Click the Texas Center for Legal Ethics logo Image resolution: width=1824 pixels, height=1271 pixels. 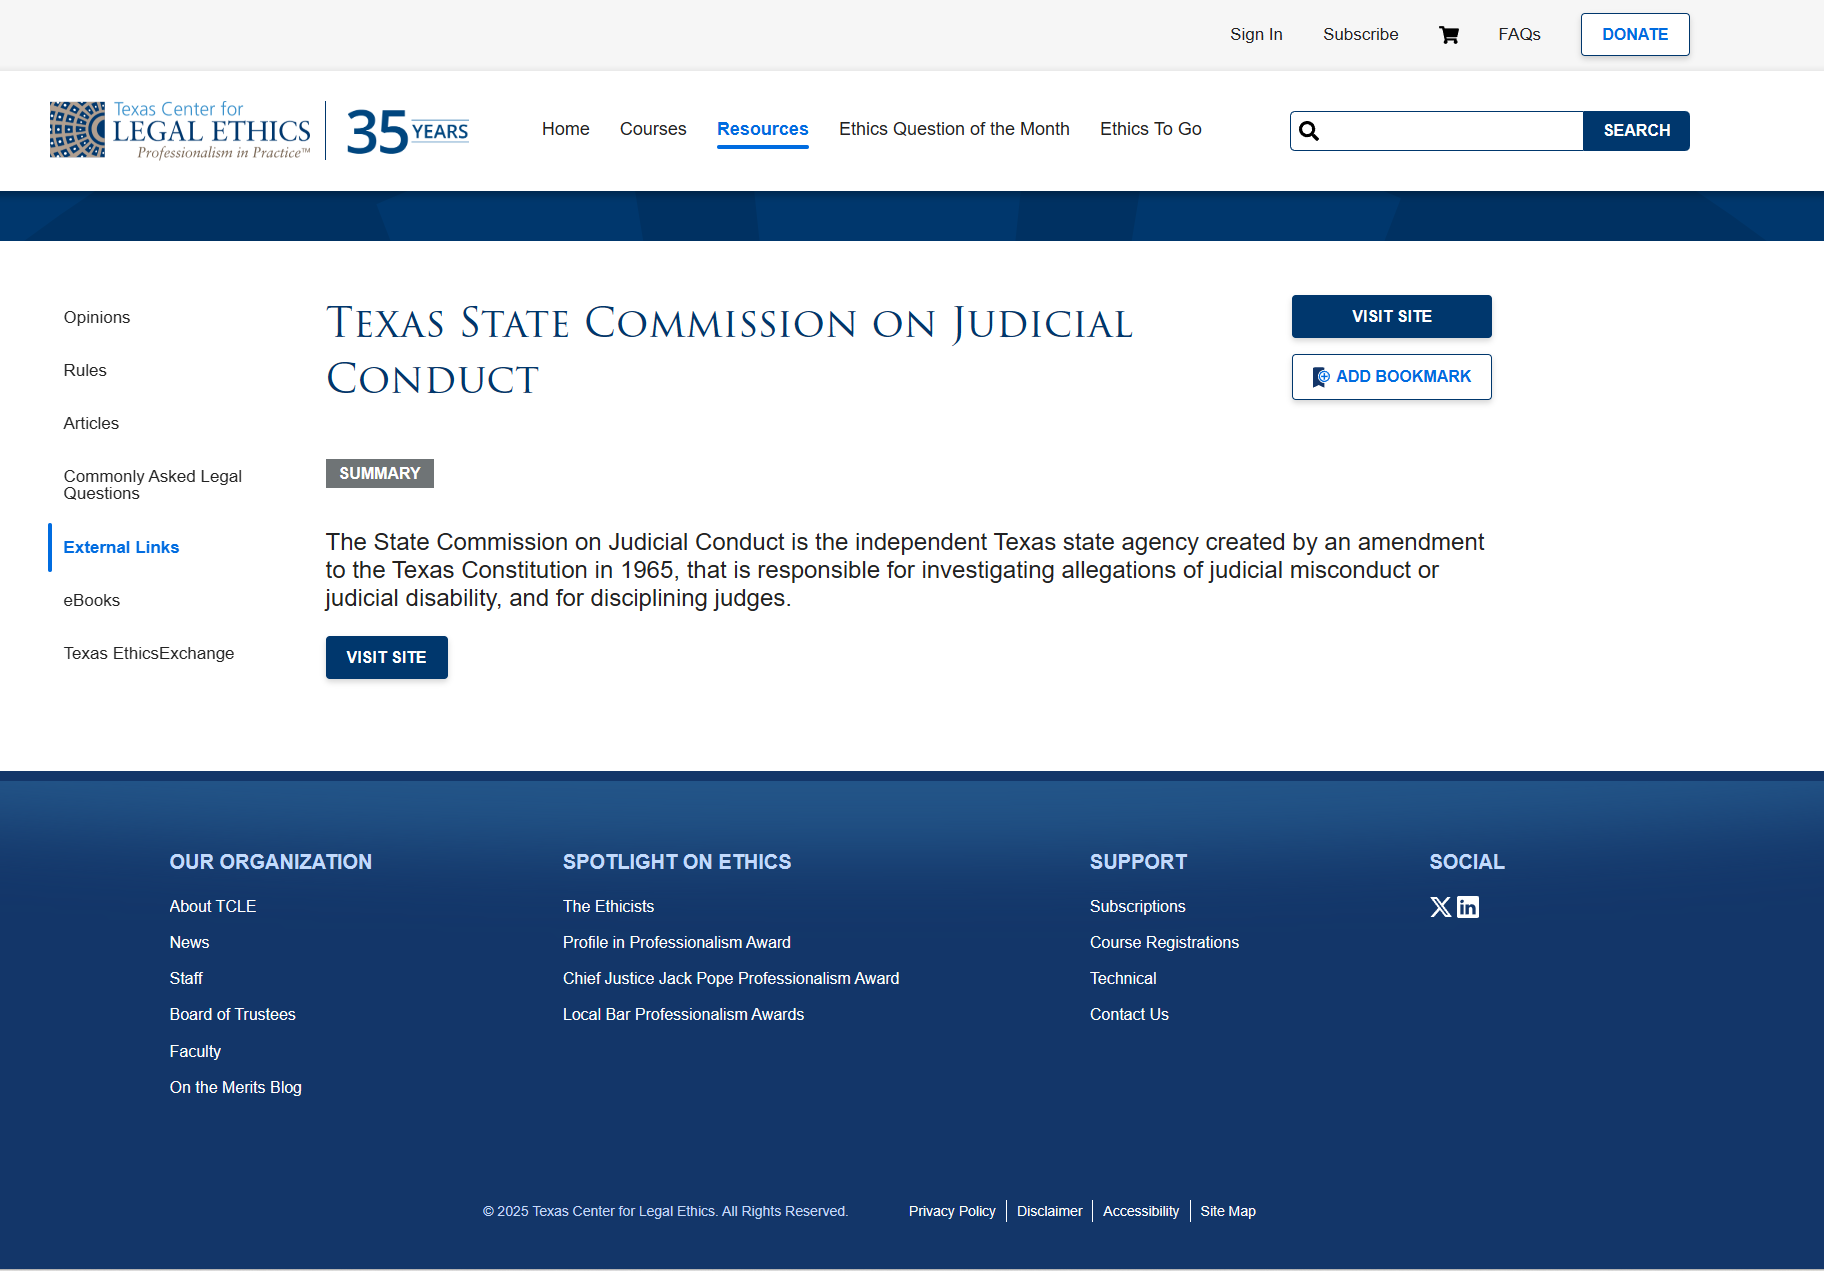point(181,130)
